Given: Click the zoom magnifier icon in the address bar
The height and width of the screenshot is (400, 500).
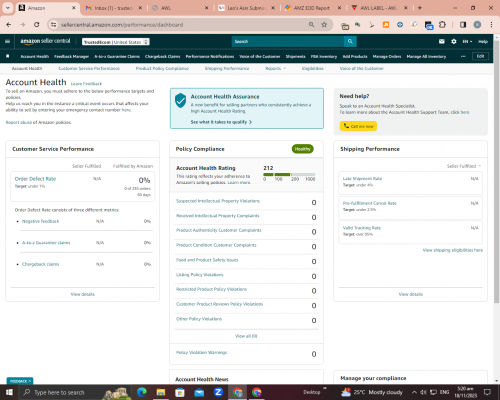Looking at the screenshot, I should tap(311, 25).
